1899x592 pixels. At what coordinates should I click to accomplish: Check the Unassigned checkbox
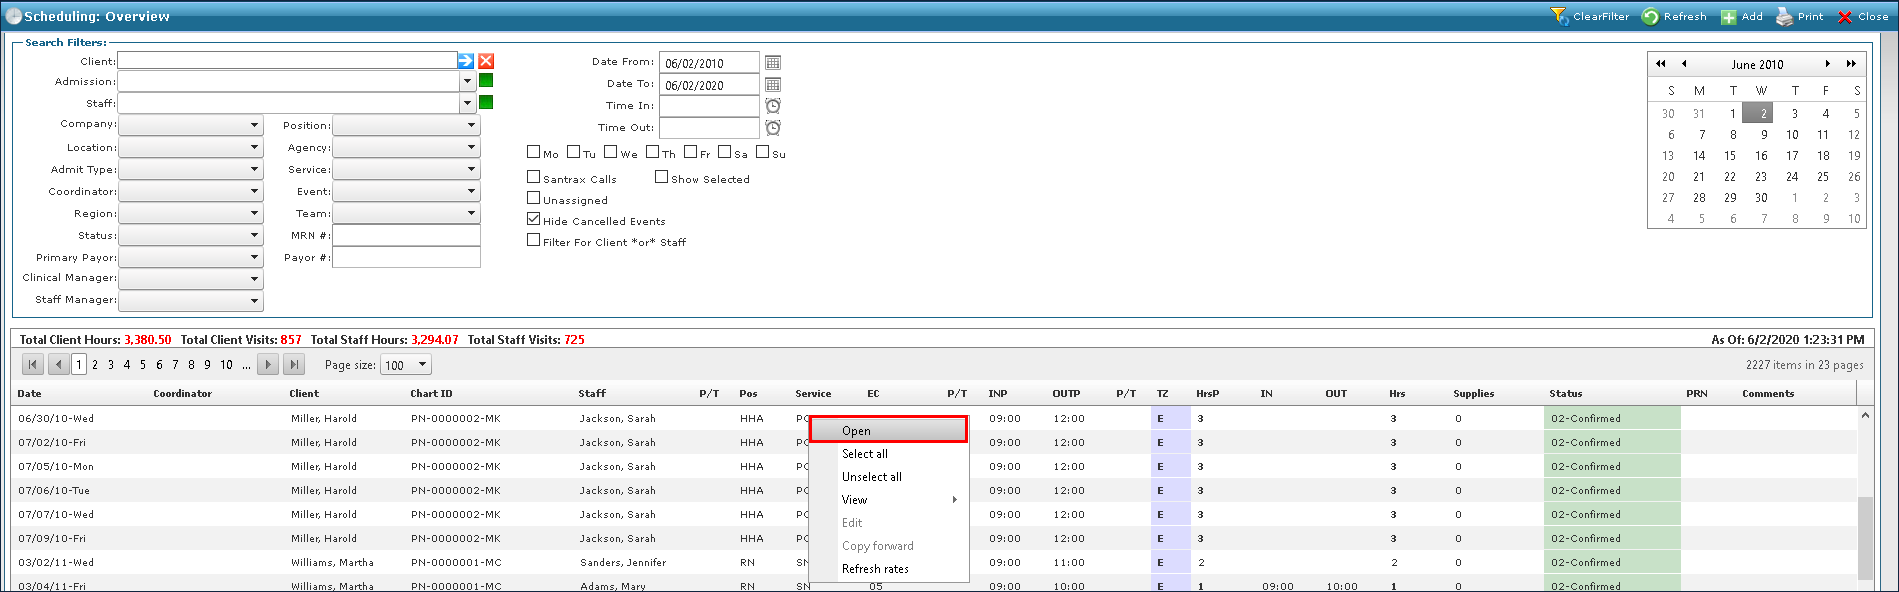[x=534, y=198]
